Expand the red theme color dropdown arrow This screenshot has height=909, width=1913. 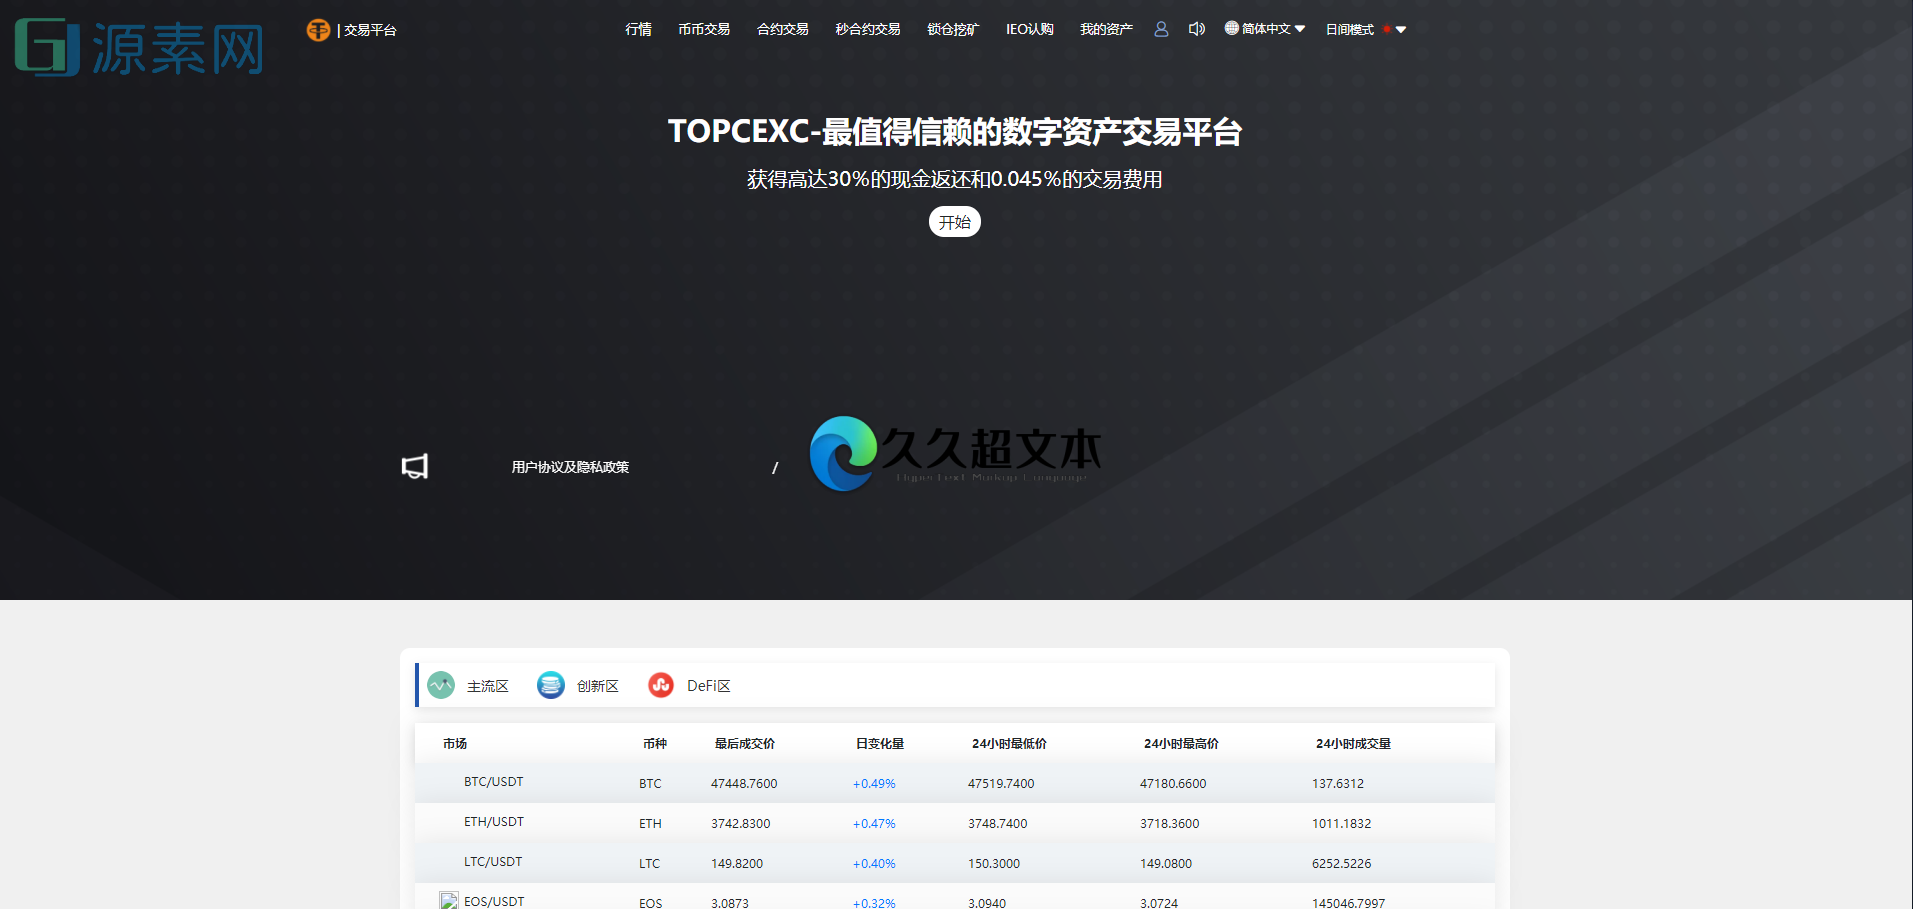pyautogui.click(x=1400, y=29)
